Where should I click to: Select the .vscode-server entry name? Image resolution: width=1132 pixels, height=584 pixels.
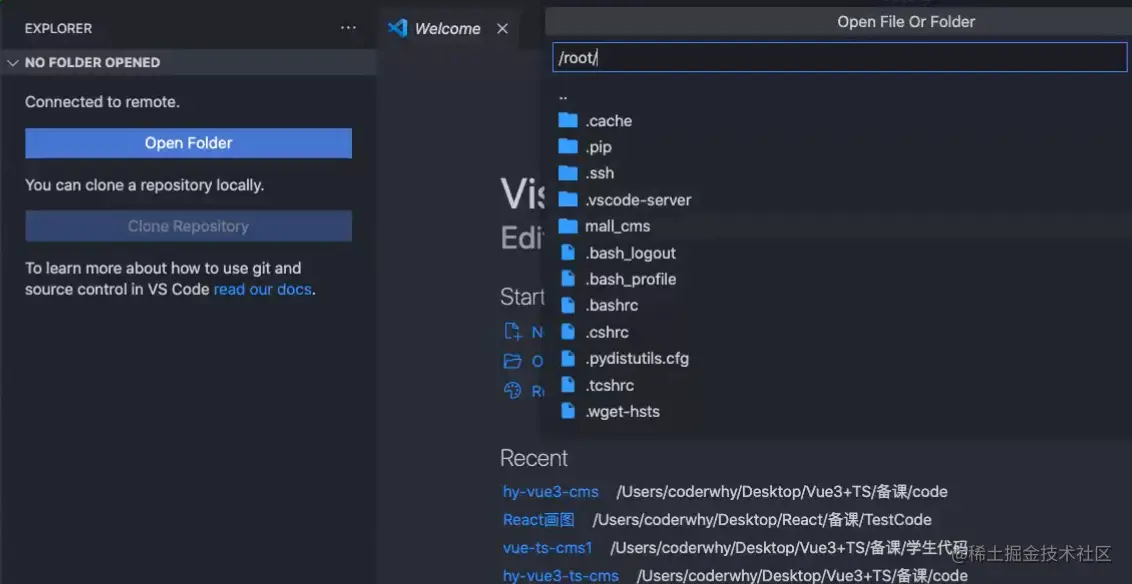pos(638,200)
